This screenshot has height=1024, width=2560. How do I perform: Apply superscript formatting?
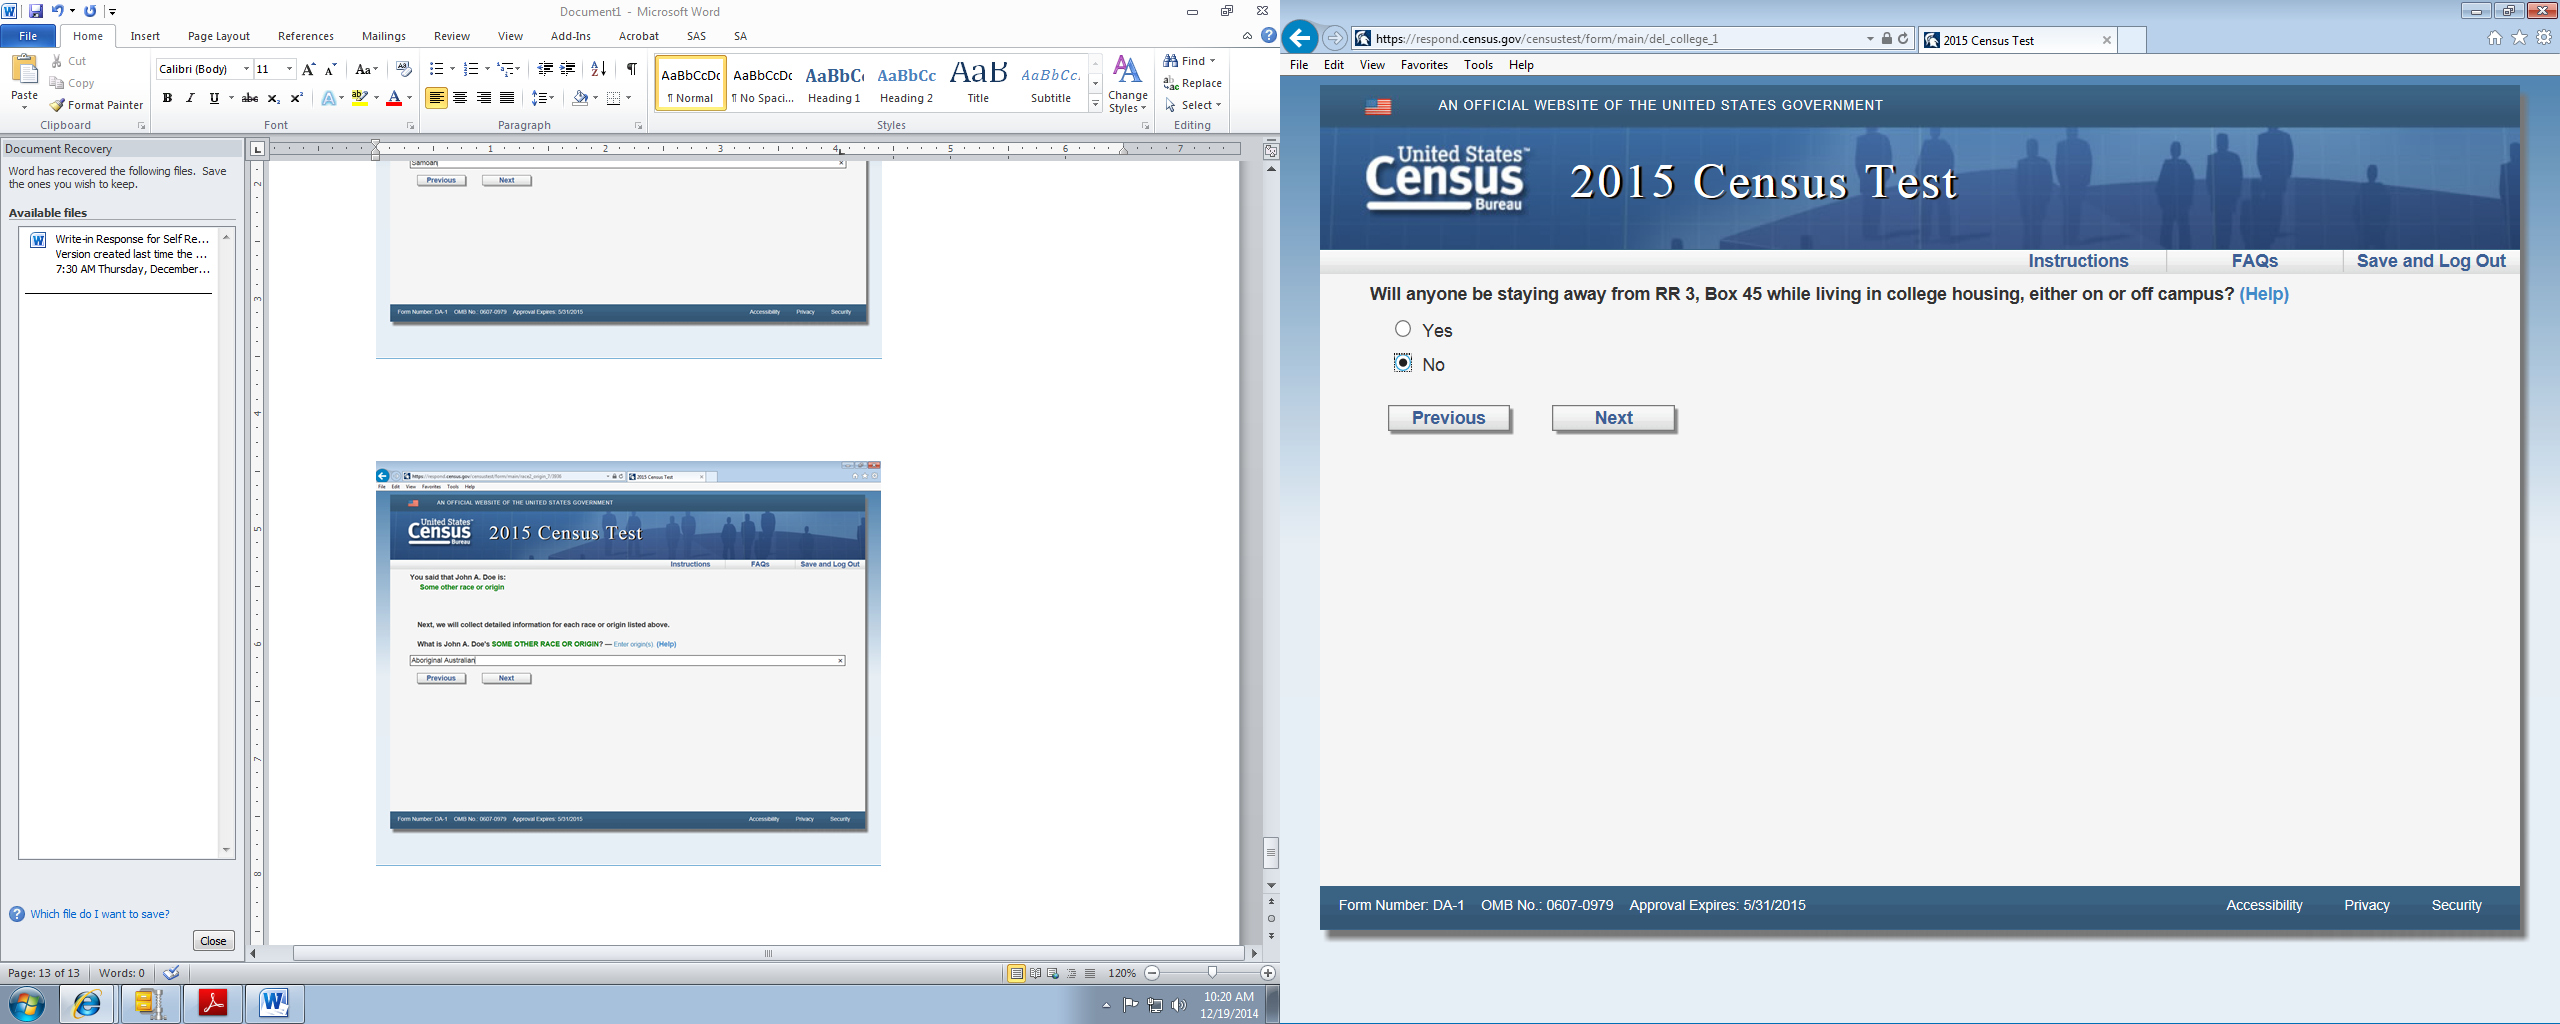pyautogui.click(x=296, y=98)
